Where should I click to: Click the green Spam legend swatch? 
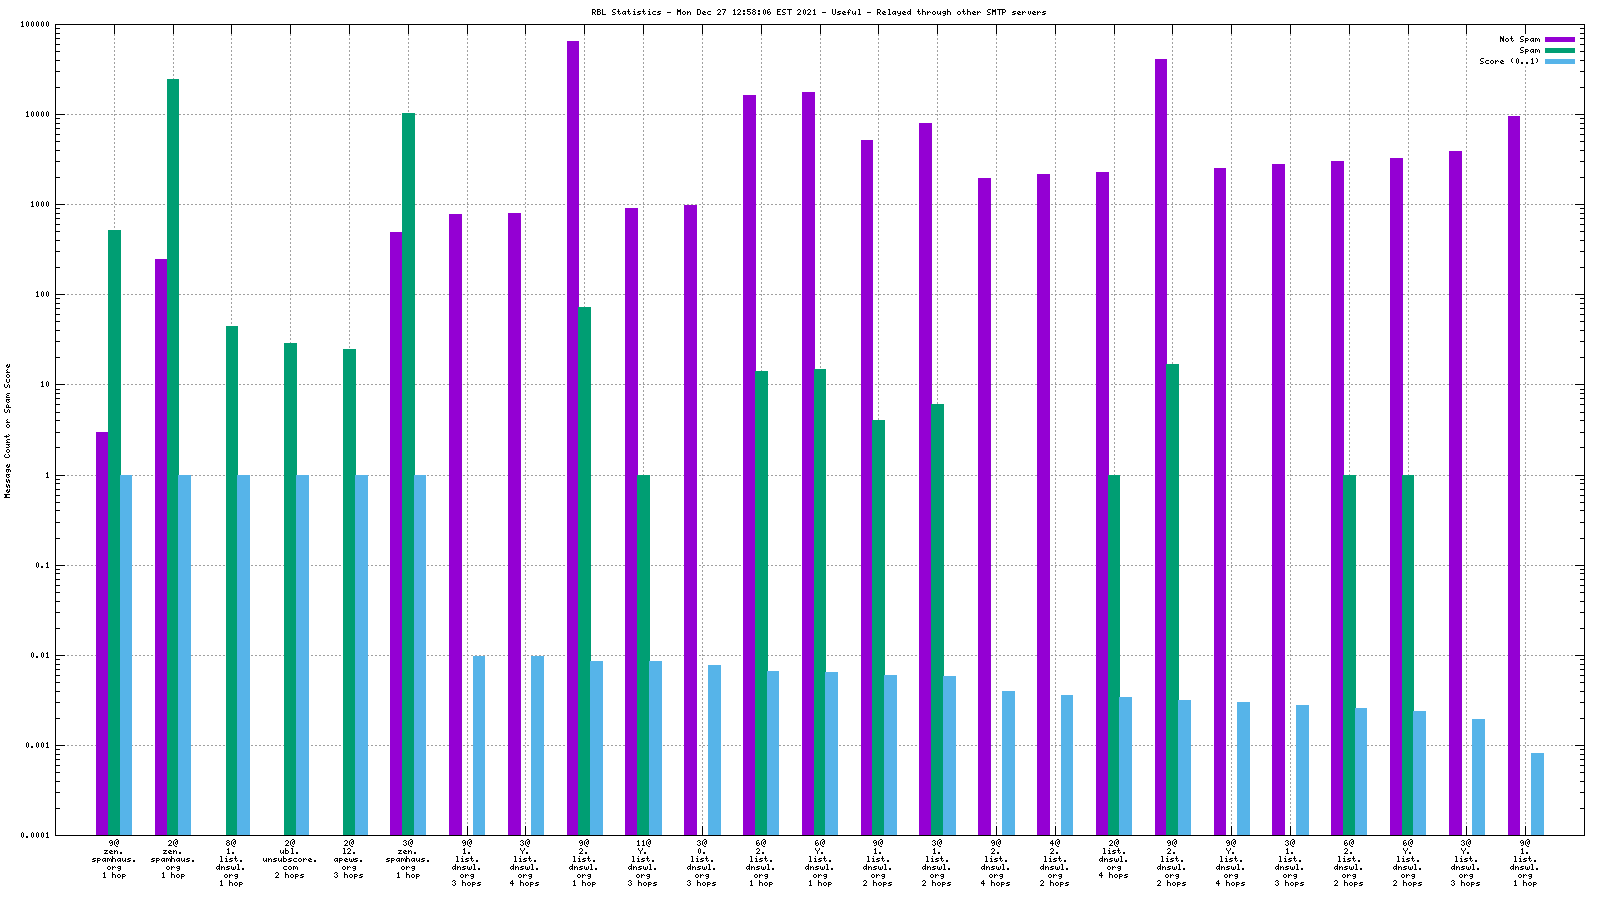coord(1559,50)
